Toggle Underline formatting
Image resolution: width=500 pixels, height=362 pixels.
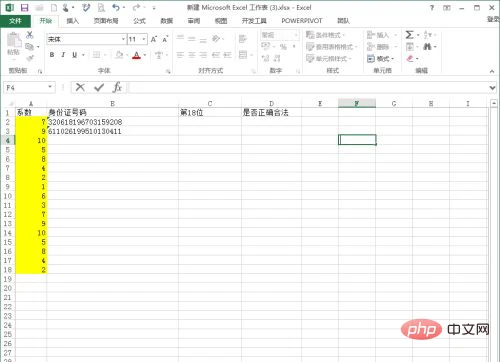[x=74, y=55]
